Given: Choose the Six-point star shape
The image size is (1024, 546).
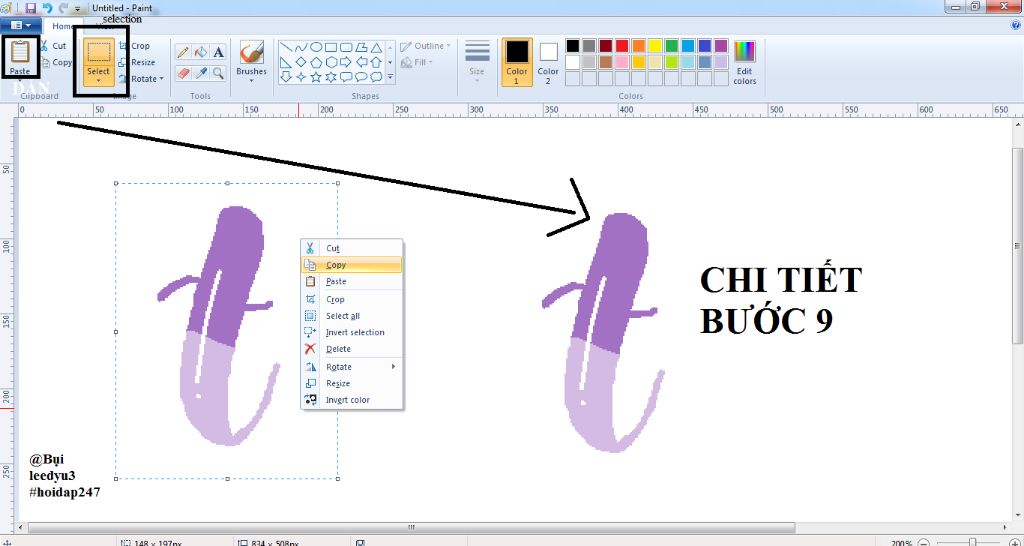Looking at the screenshot, I should (330, 77).
